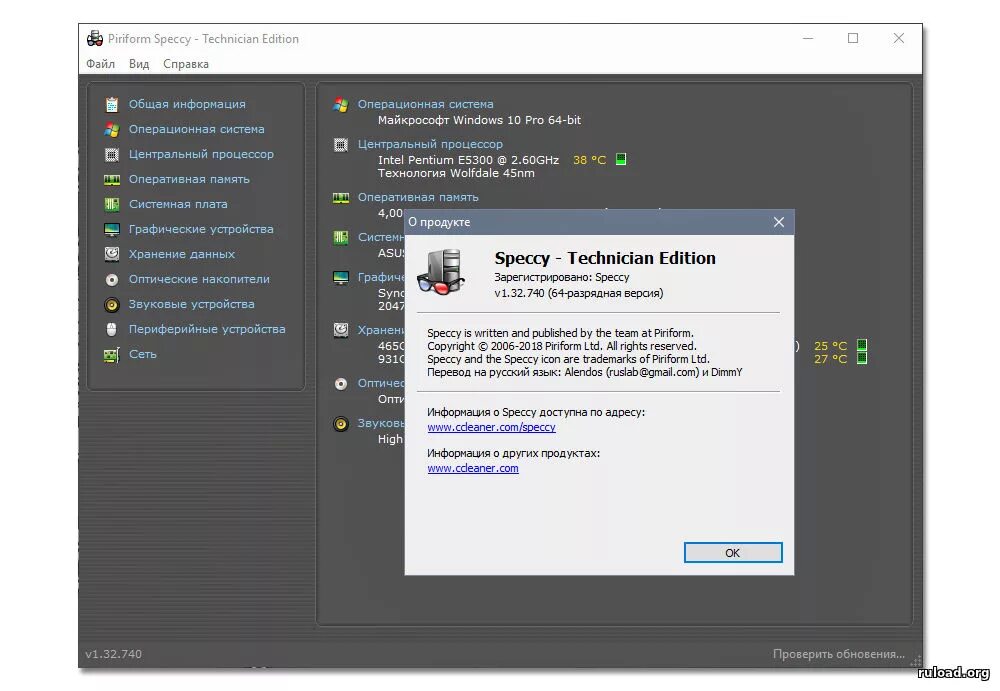
Task: Click the 27 °C drive temperature value
Action: pos(830,359)
